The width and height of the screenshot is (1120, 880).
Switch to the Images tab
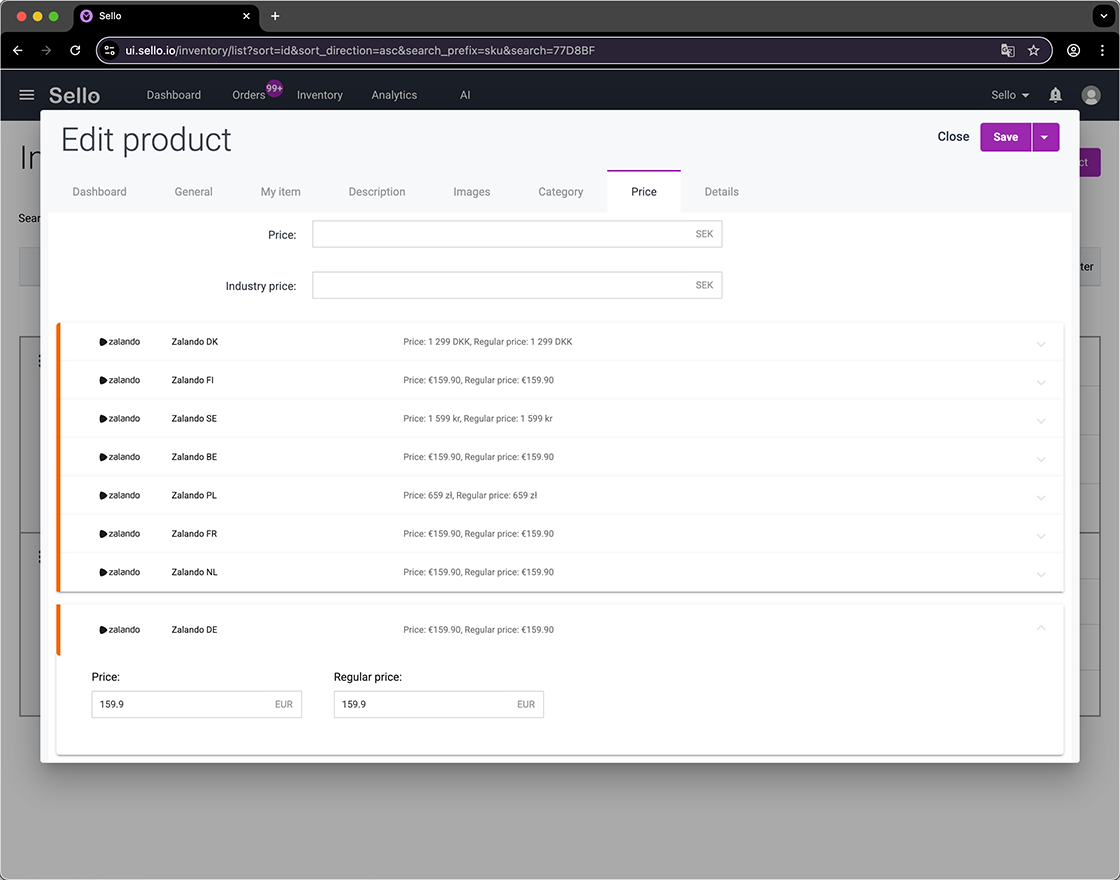[x=471, y=191]
